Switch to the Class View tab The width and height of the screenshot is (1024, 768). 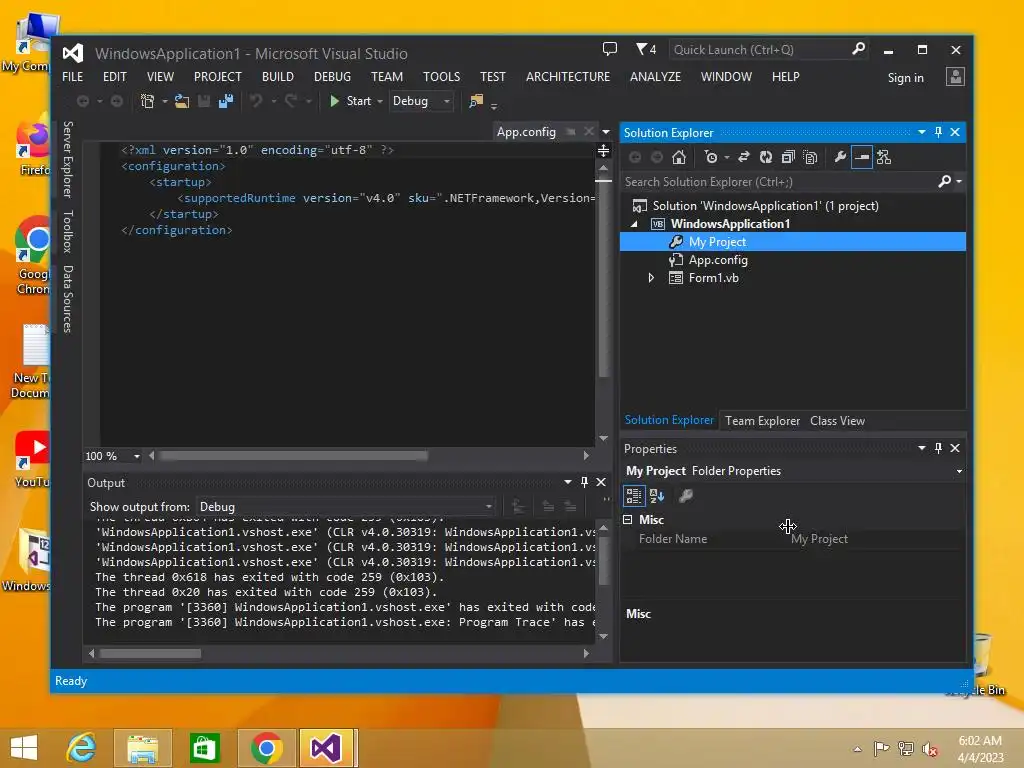click(837, 421)
